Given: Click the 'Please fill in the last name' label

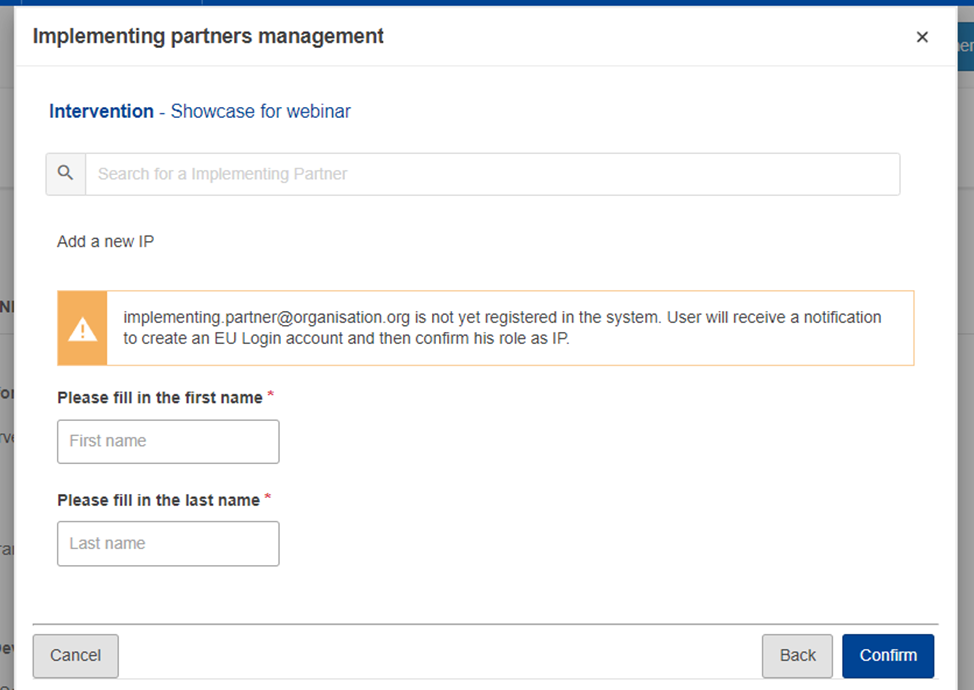Looking at the screenshot, I should point(158,500).
